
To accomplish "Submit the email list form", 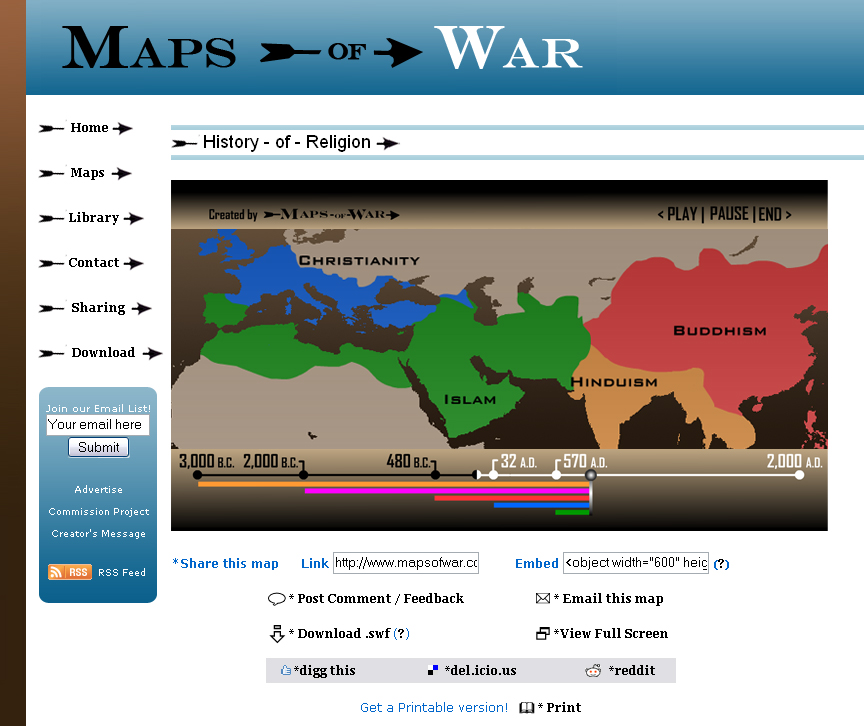I will [x=98, y=447].
